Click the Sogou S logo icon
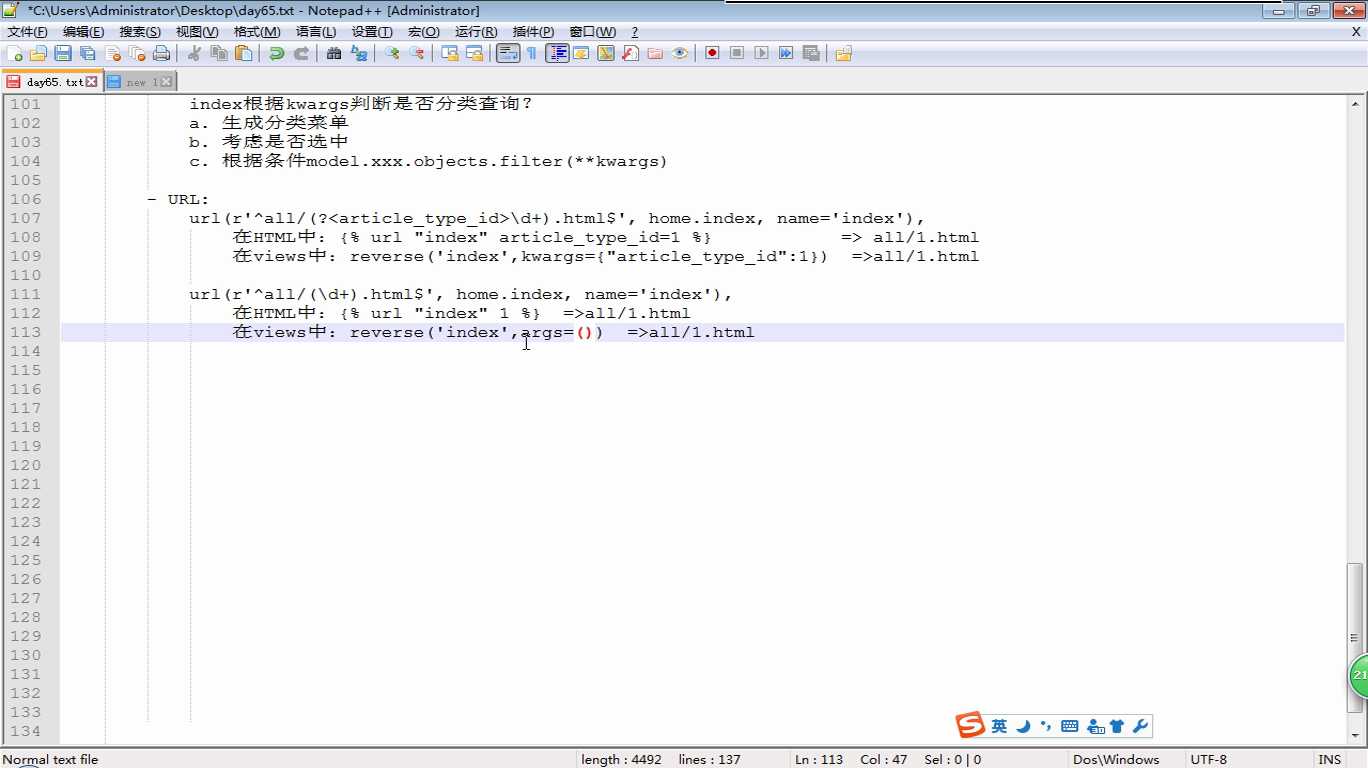Image resolution: width=1368 pixels, height=768 pixels. pos(970,726)
